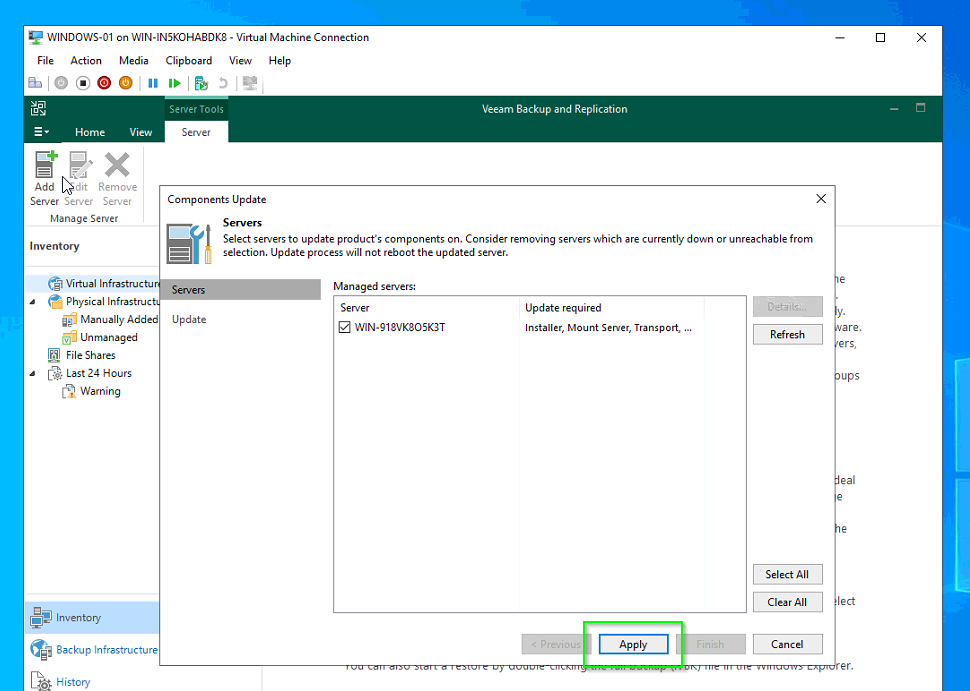Open the Backup Infrastructure navigation view

[92, 650]
